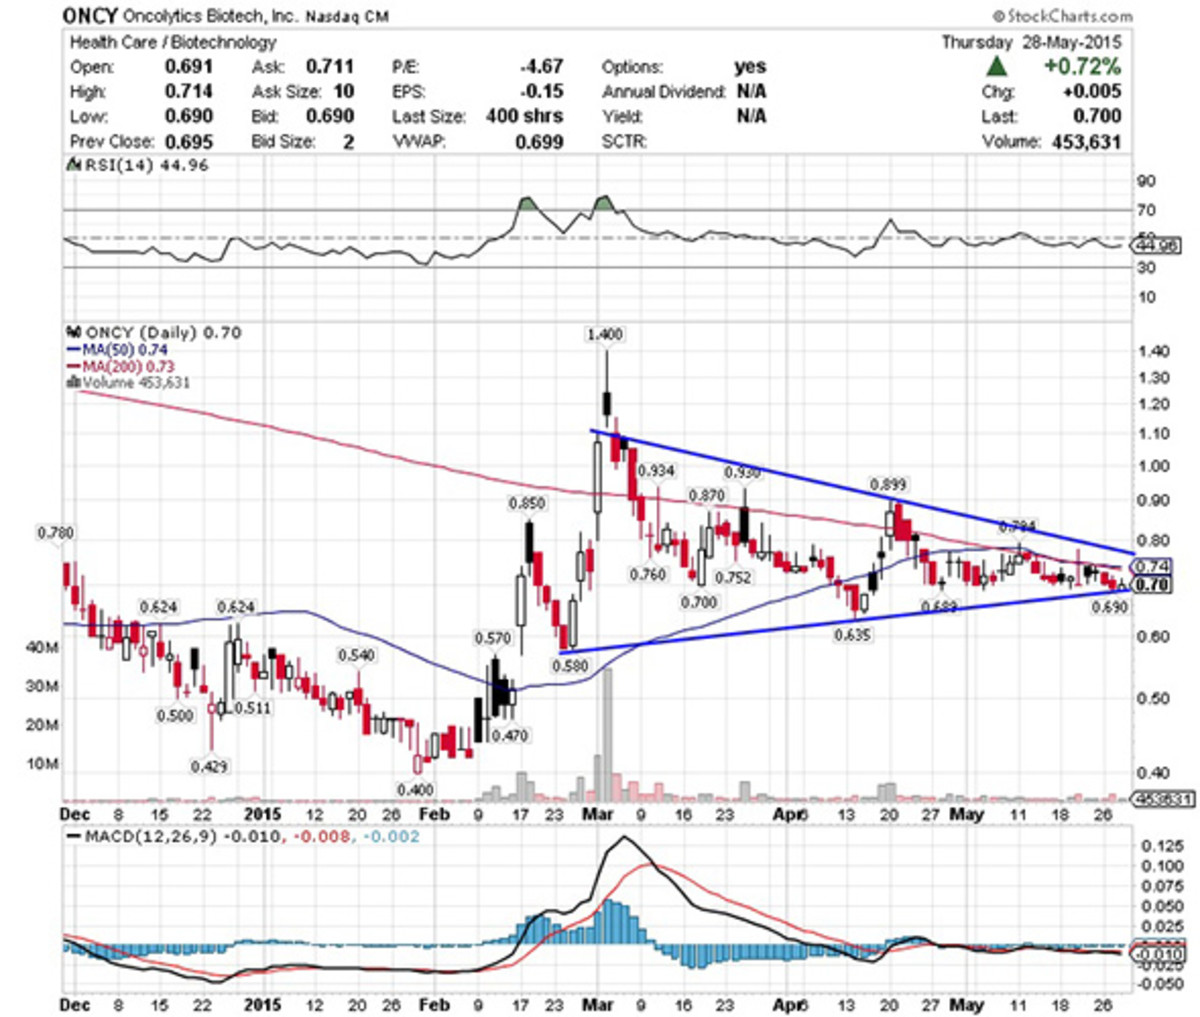Click the Annual Dividend N/A value
This screenshot has height=1017, width=1200.
click(x=751, y=92)
